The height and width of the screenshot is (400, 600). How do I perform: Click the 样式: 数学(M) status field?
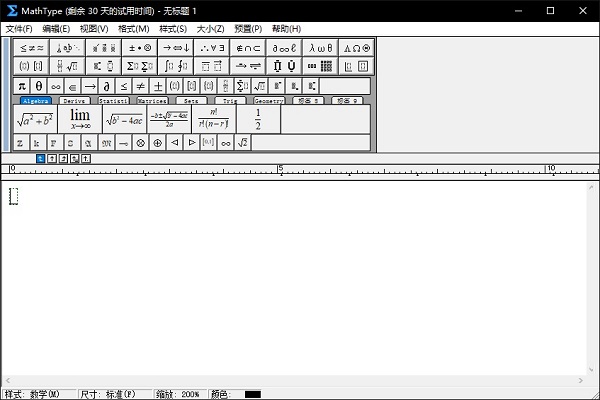pos(39,394)
